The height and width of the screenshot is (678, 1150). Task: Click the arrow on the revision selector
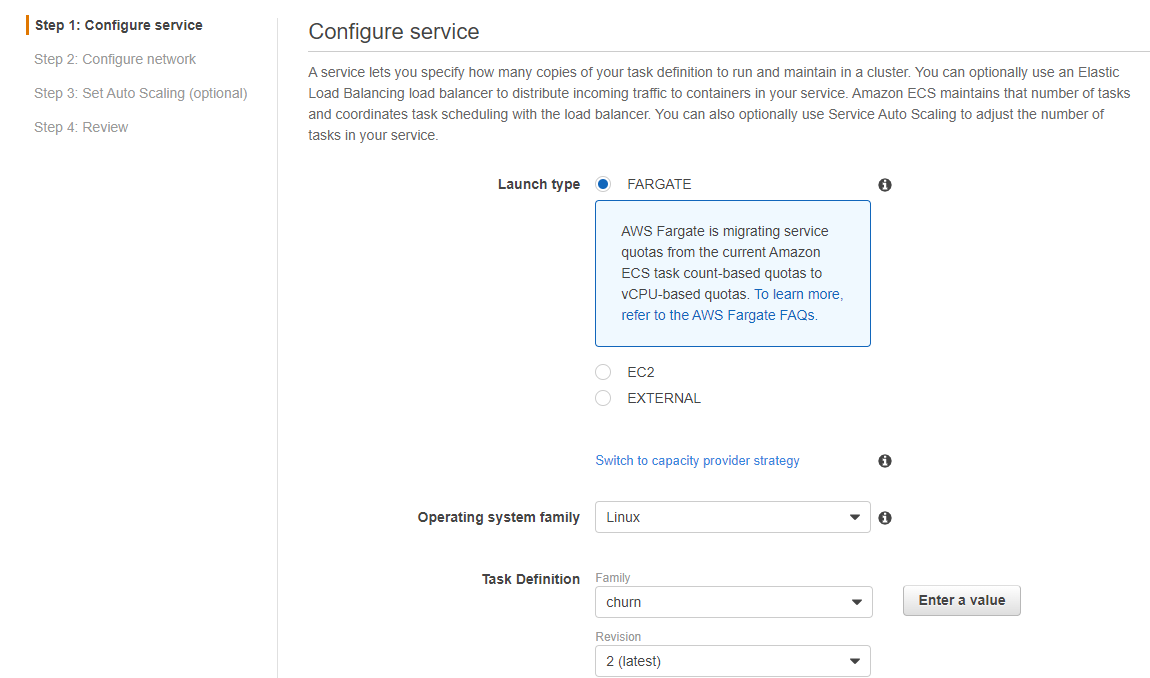(x=854, y=661)
